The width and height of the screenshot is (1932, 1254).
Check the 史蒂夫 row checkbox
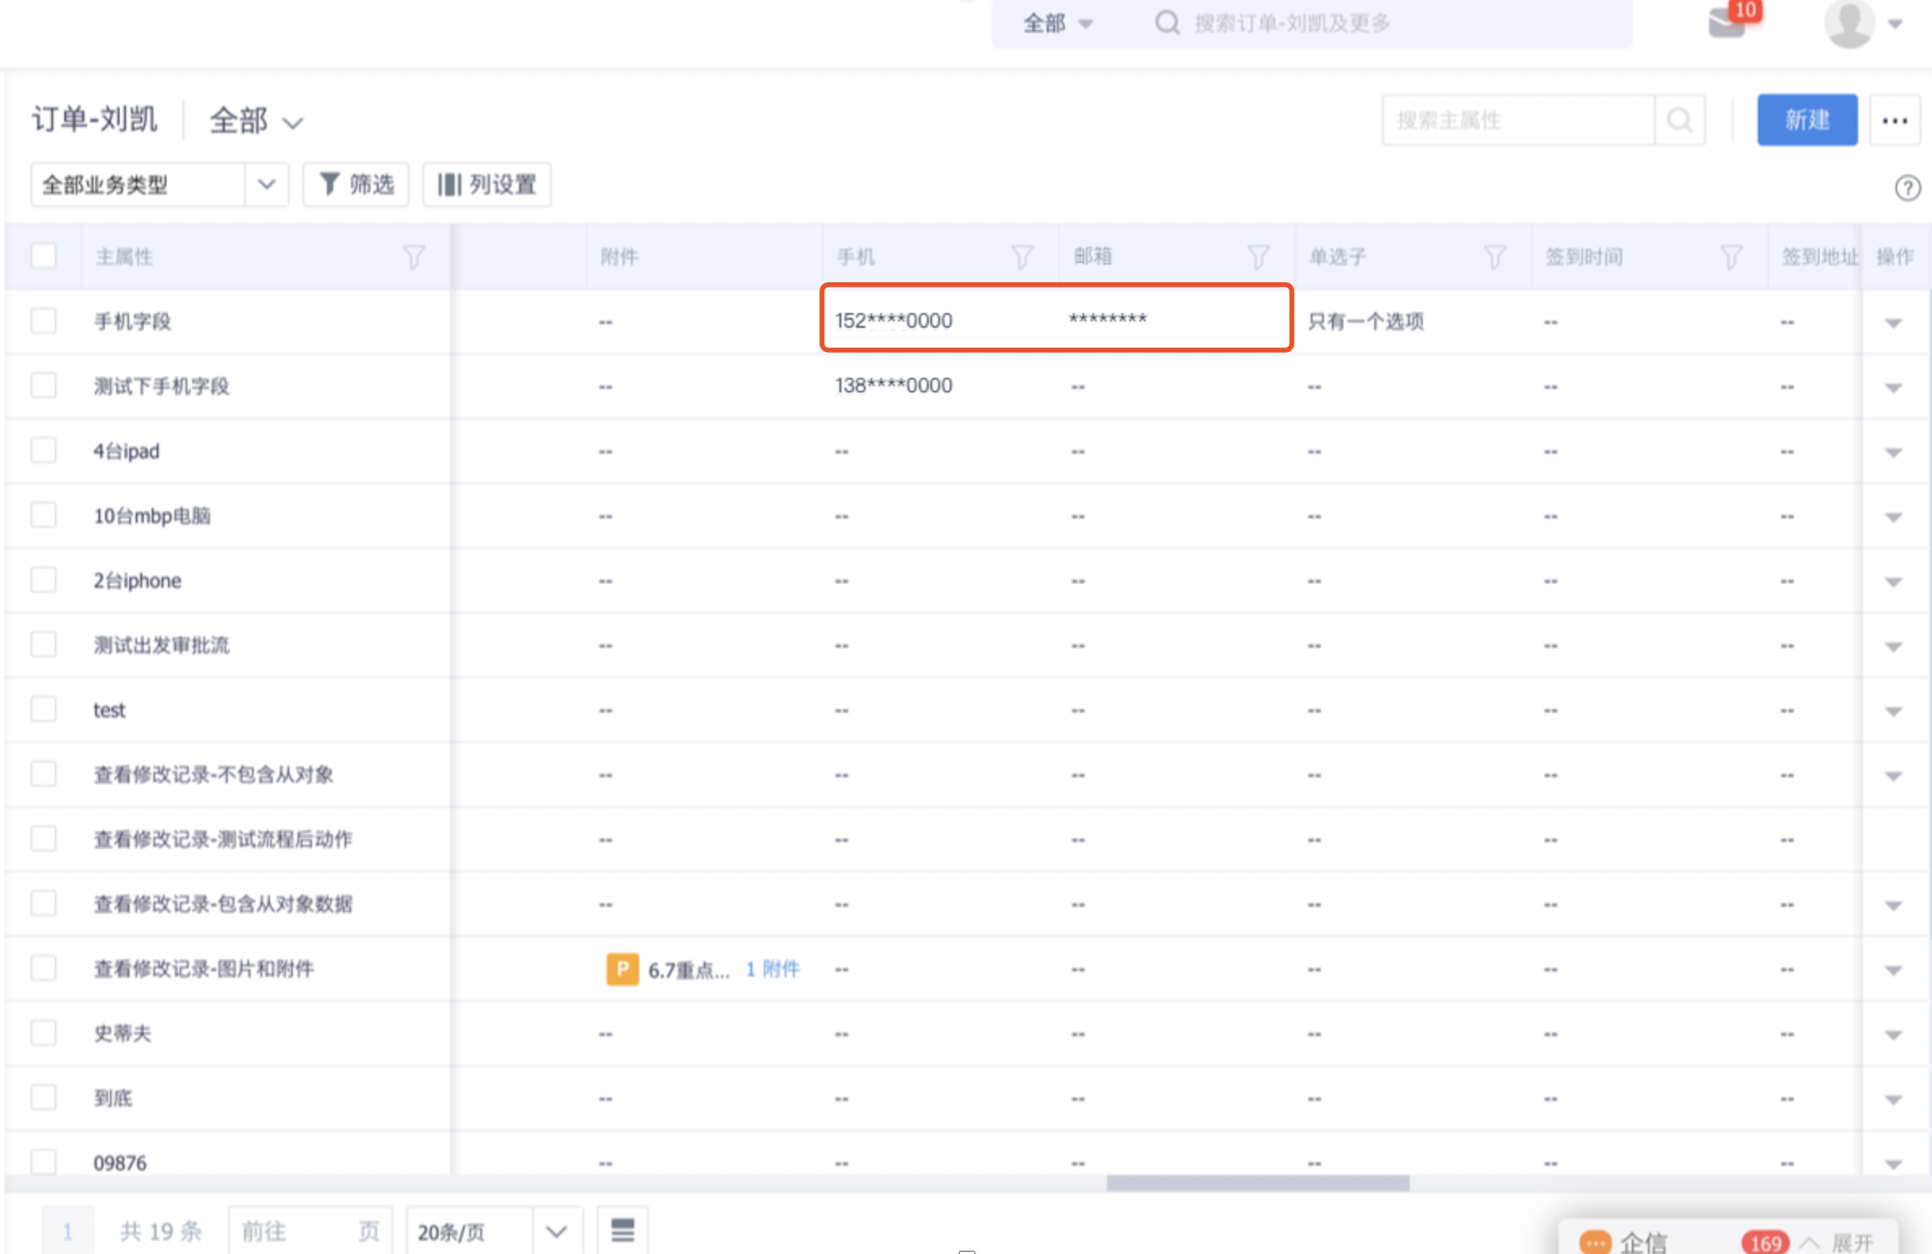point(44,1033)
